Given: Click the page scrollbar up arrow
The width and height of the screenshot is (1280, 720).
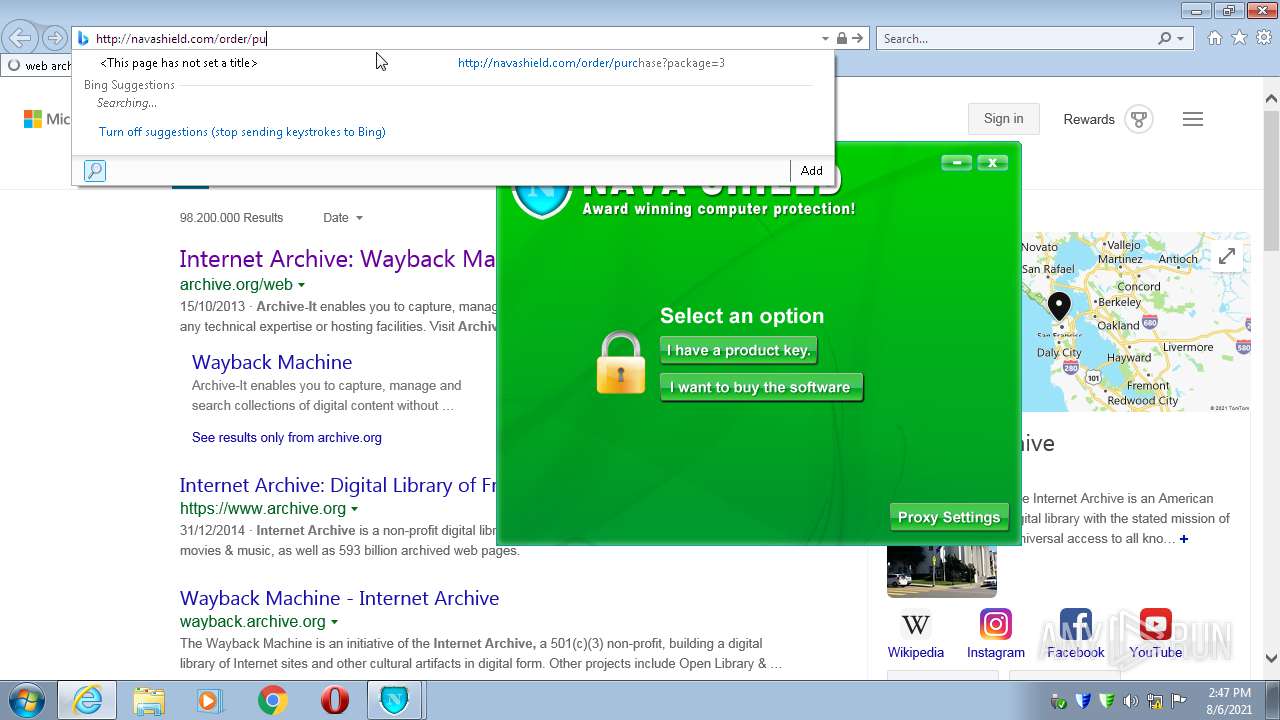Looking at the screenshot, I should [1271, 99].
